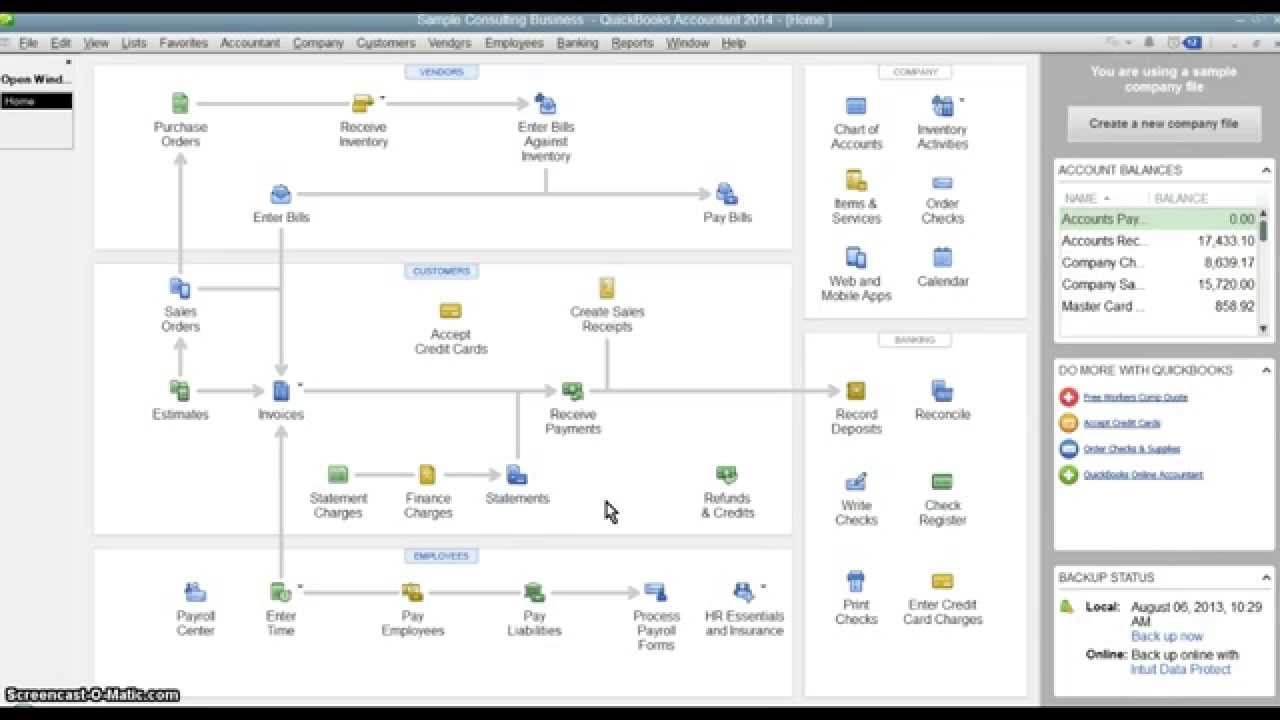Expand the HR Essentials dropdown arrow

(x=763, y=586)
